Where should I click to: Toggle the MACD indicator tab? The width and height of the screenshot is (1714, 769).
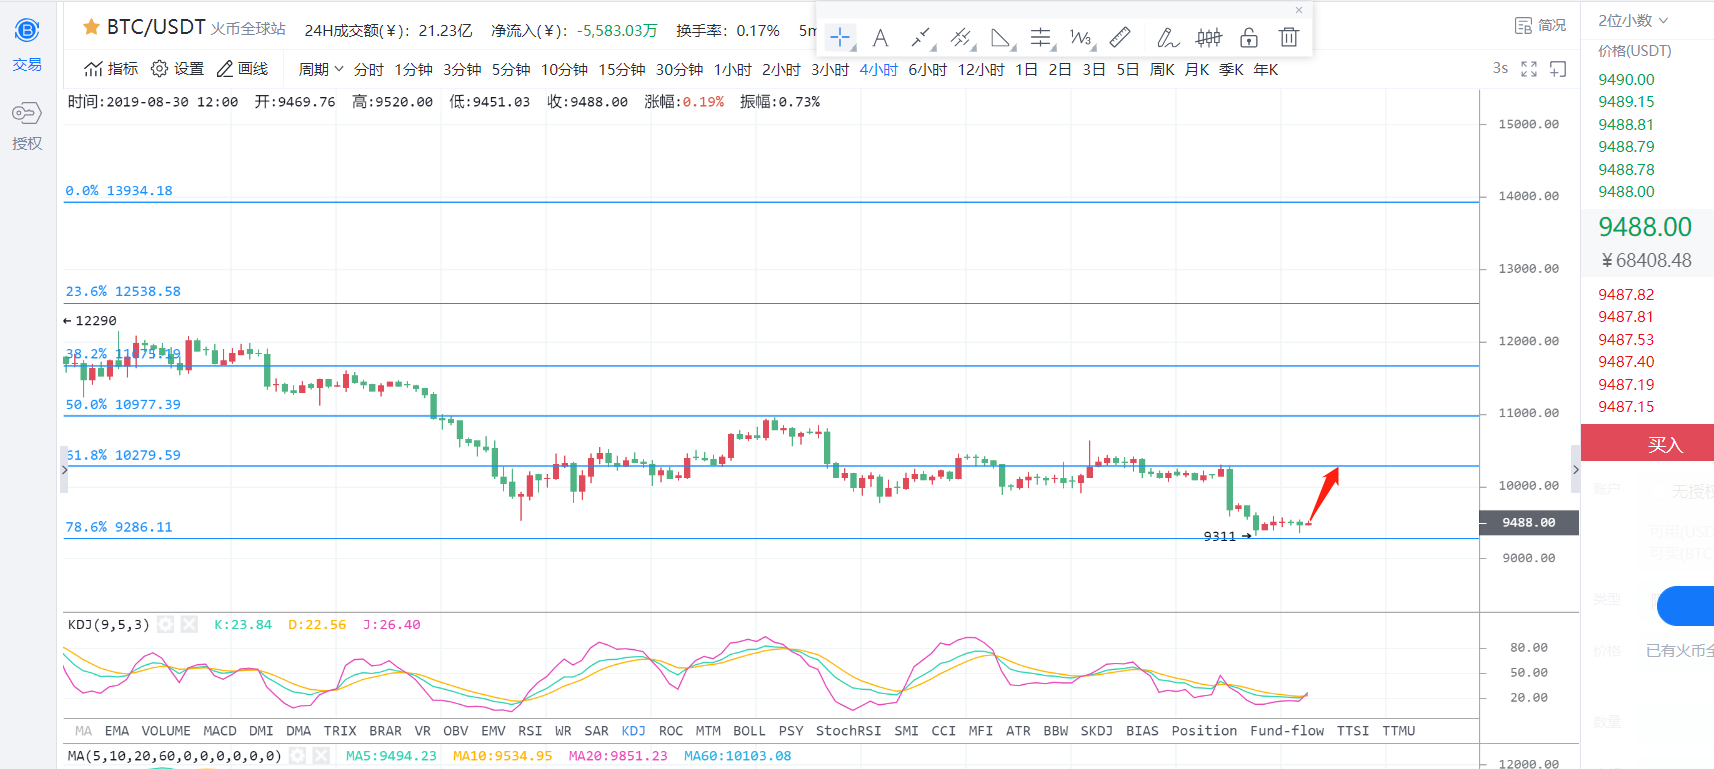pyautogui.click(x=220, y=731)
